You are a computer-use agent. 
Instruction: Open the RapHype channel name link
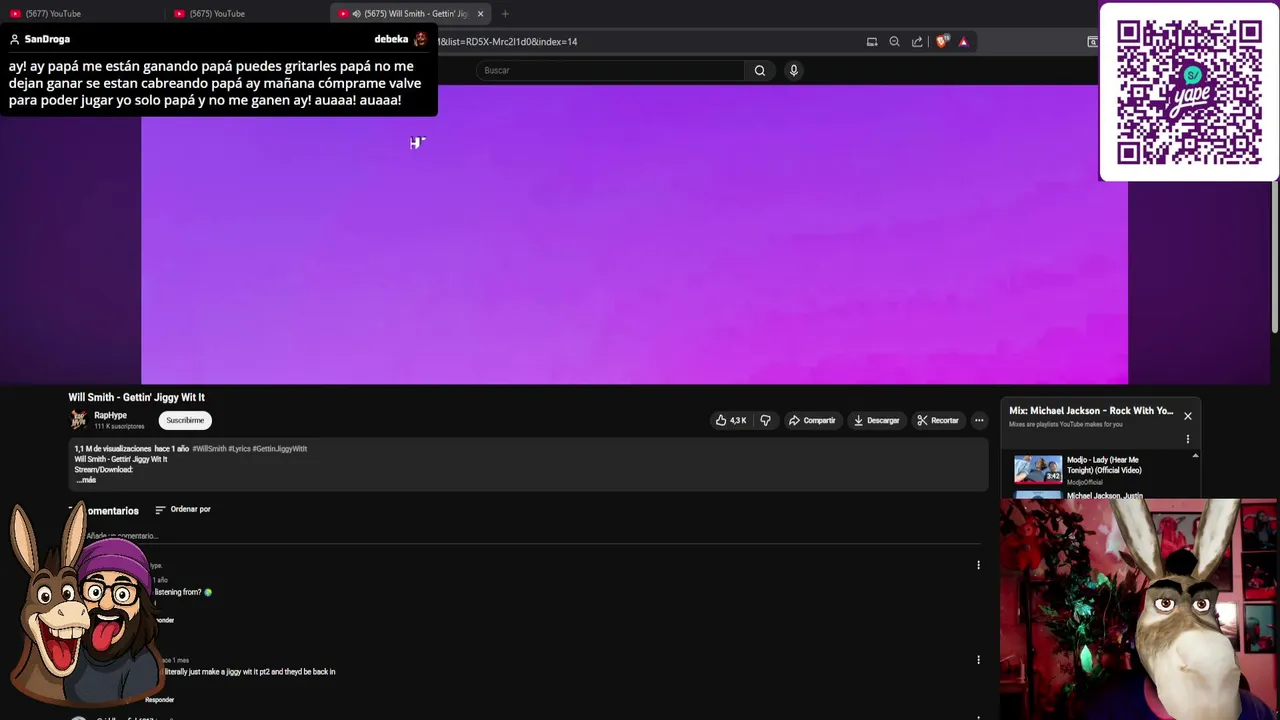pyautogui.click(x=110, y=415)
